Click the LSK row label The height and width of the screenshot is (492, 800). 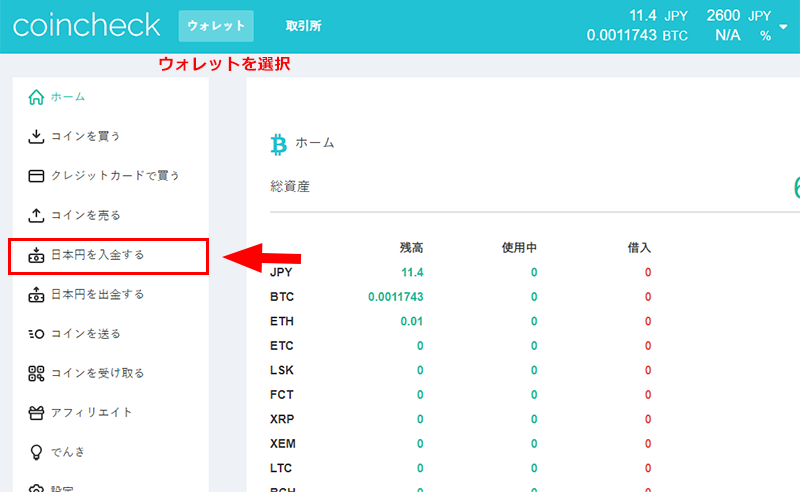point(282,371)
